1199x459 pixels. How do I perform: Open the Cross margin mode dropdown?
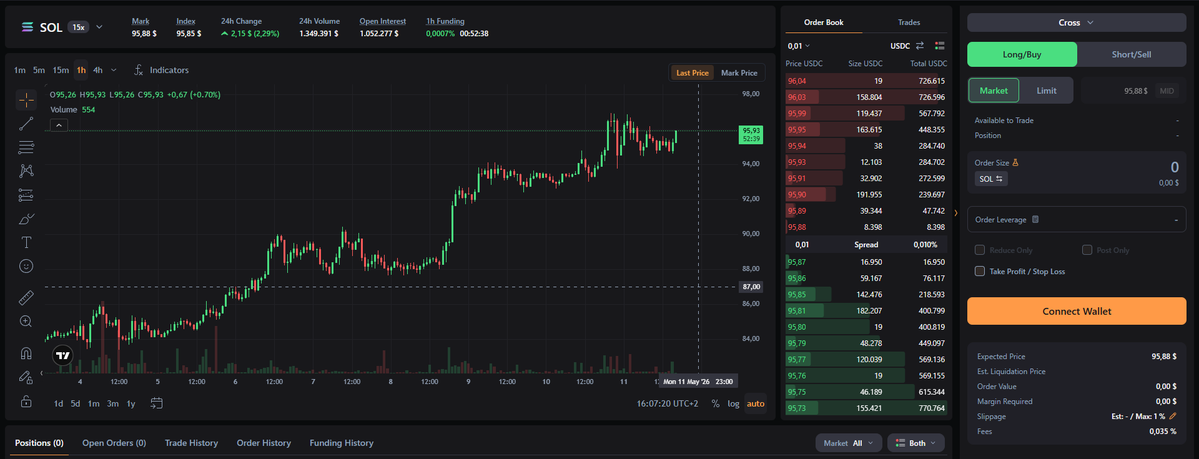[1077, 23]
